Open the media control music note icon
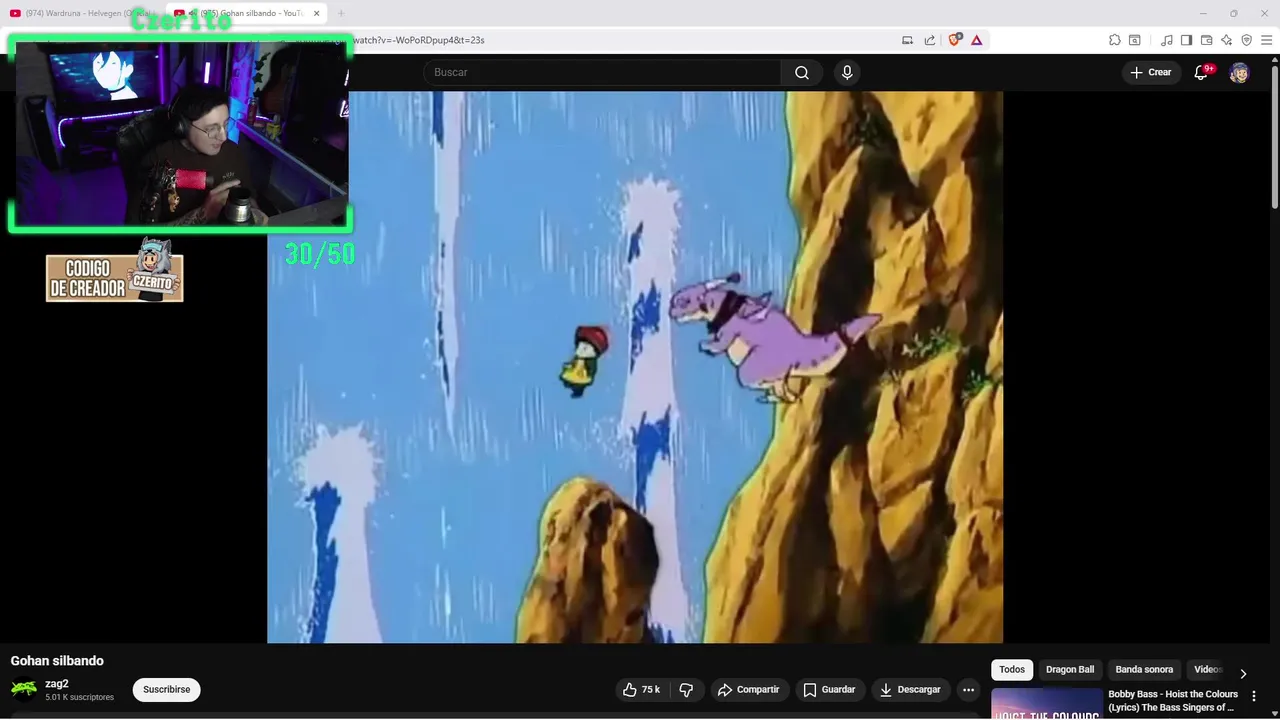The height and width of the screenshot is (720, 1280). (x=1167, y=40)
